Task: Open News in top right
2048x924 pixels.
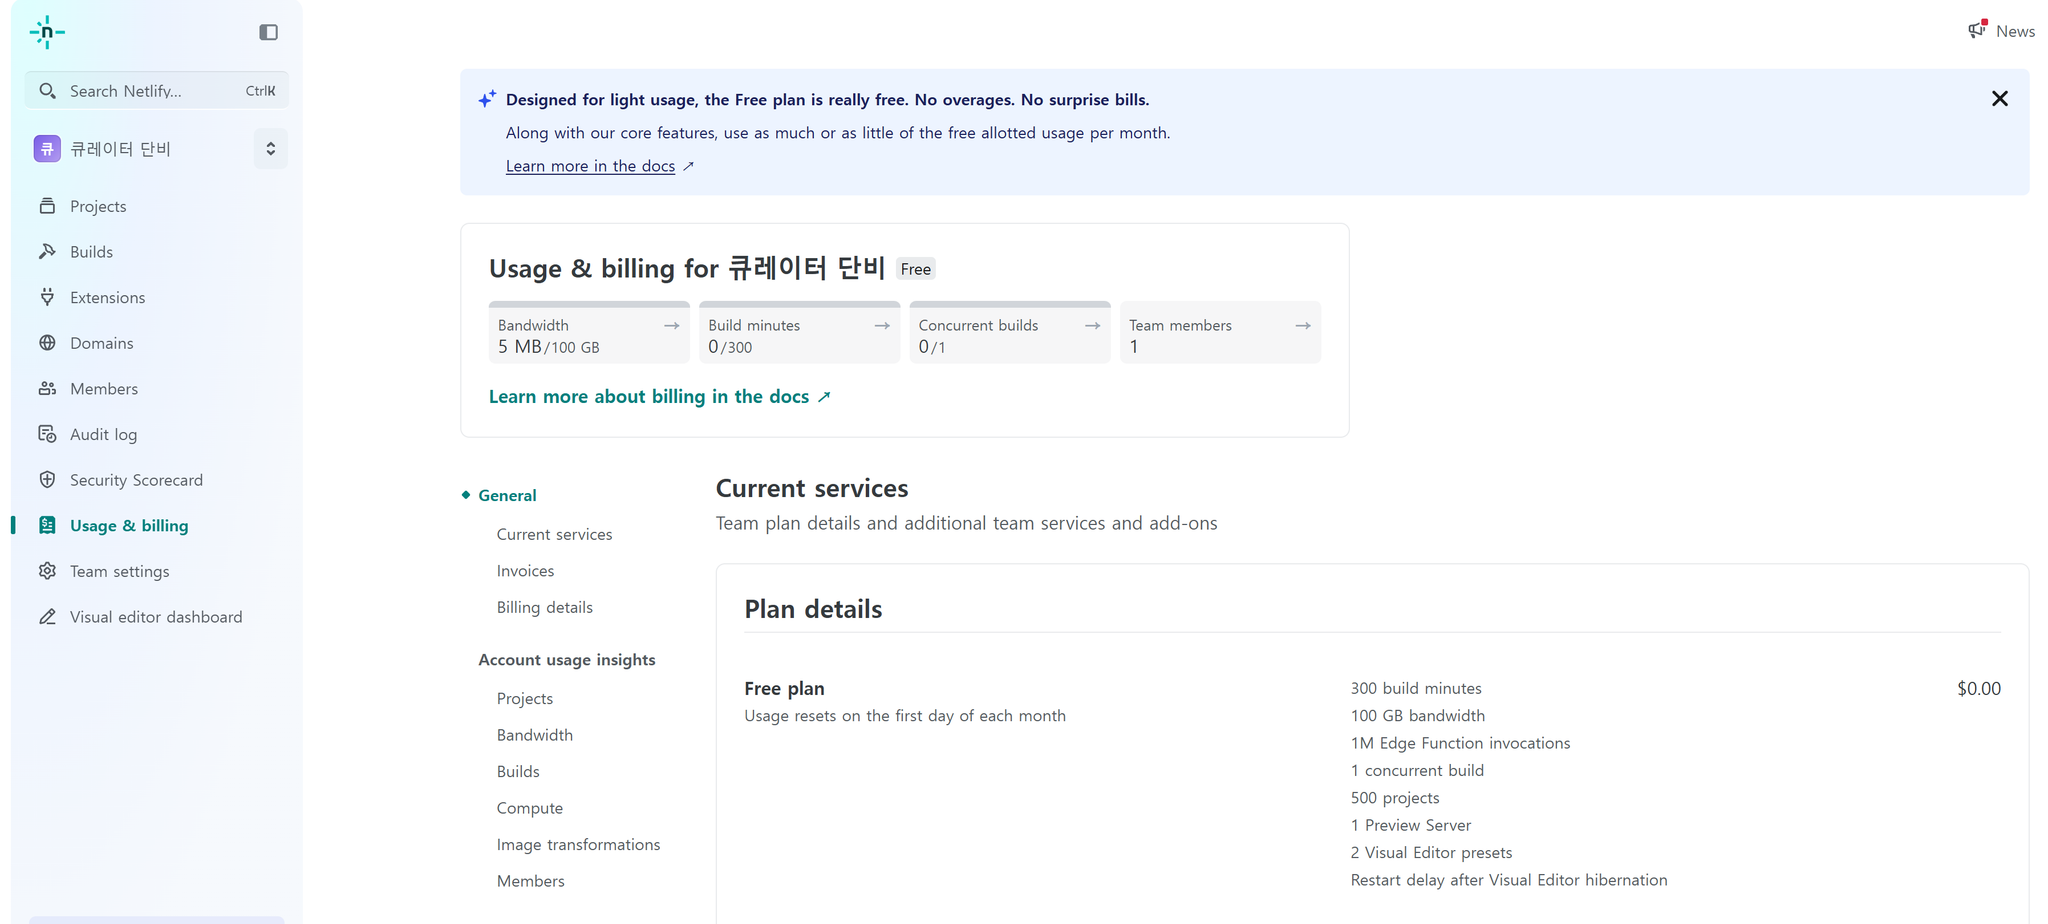Action: click(2014, 31)
